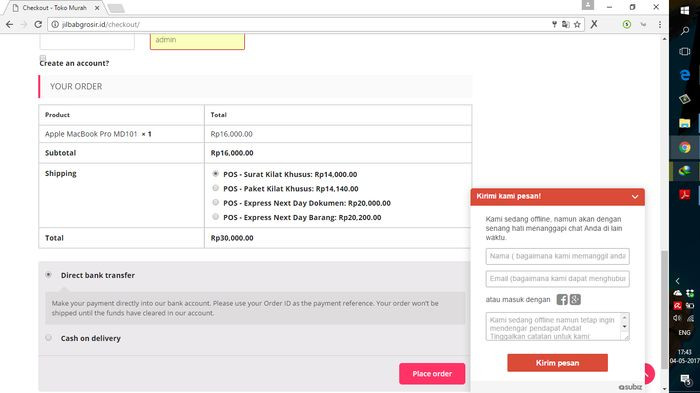
Task: Choose POS - Express Next Day Dokumen shipping
Action: click(216, 202)
